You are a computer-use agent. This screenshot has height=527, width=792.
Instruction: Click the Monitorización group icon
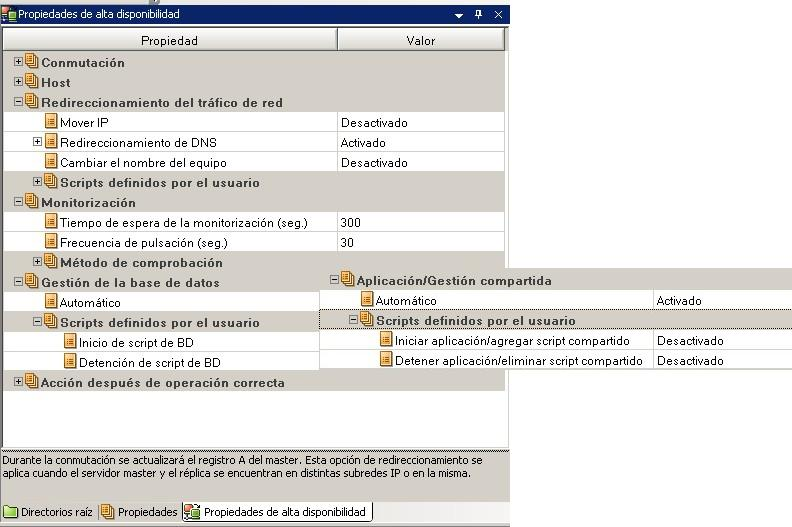coord(31,201)
